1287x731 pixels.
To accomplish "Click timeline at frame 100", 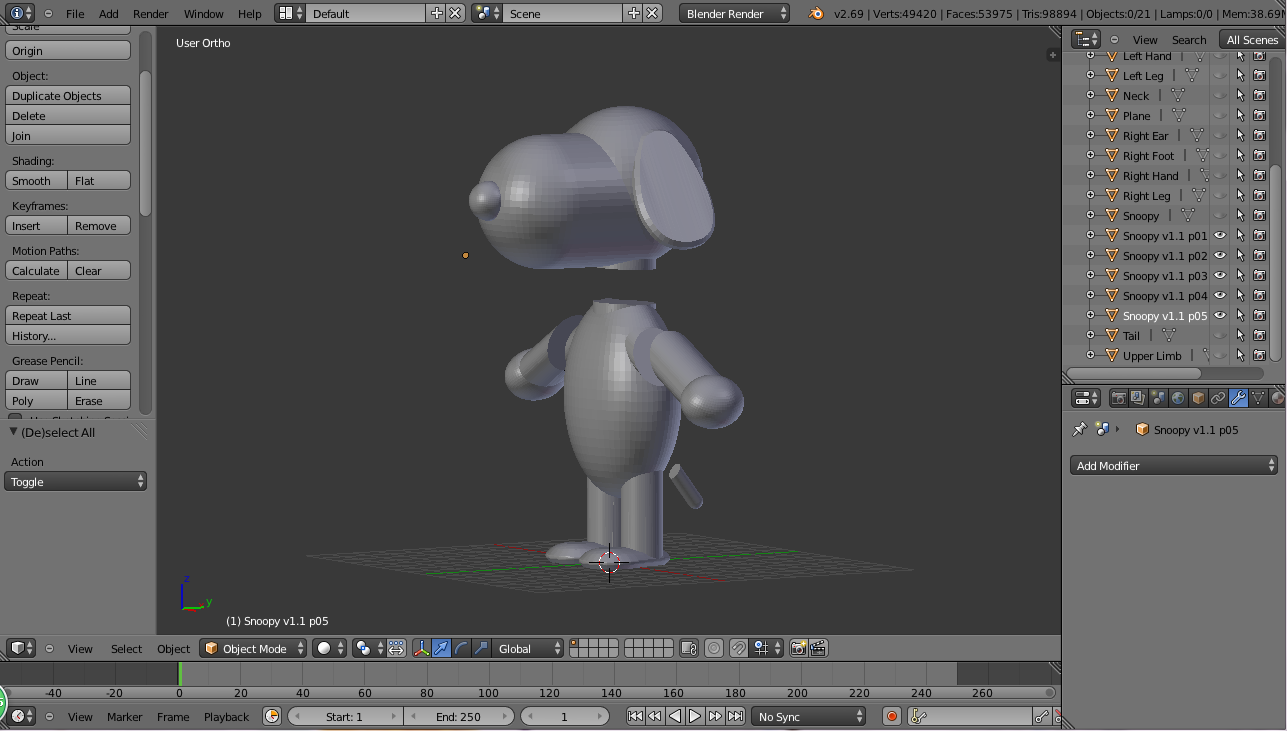I will pos(488,674).
